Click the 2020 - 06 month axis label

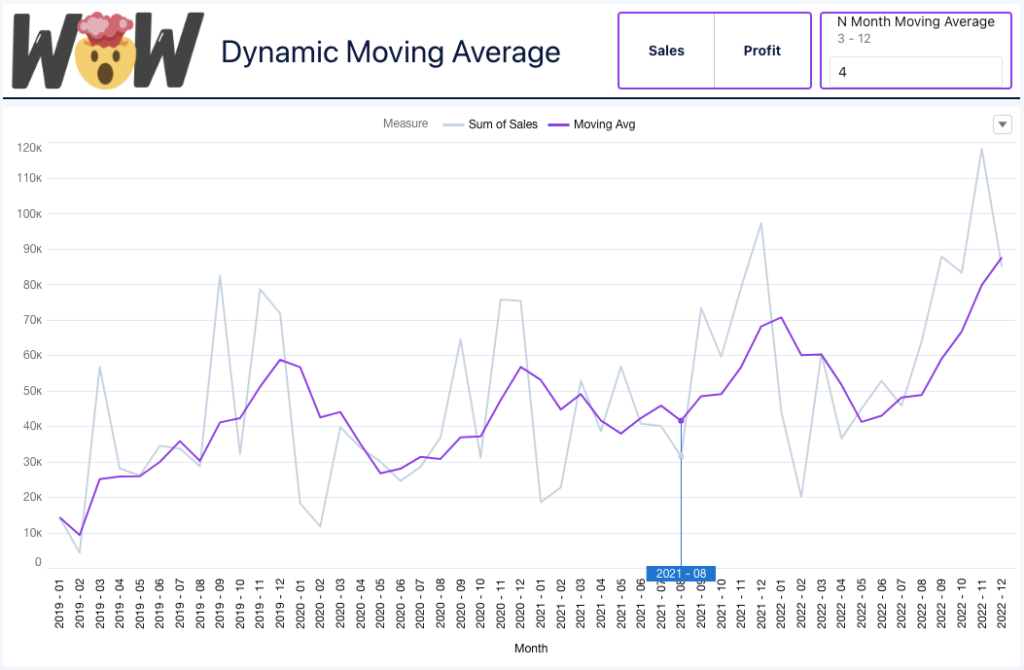click(400, 604)
